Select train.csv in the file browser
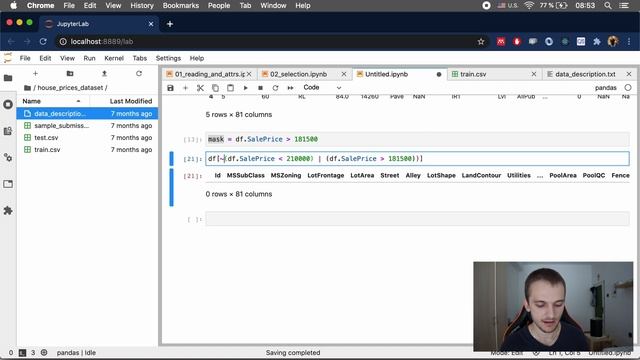Viewport: 640px width, 360px height. [87, 150]
